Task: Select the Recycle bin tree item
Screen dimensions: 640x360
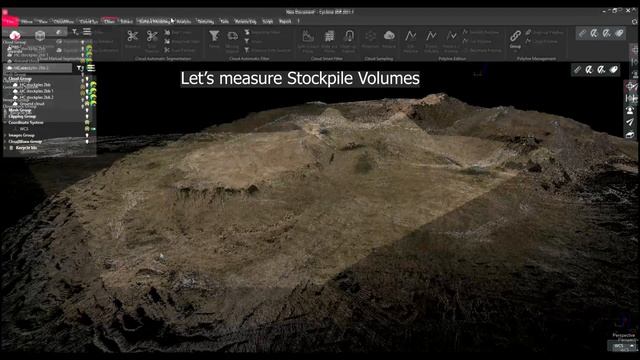Action: point(26,148)
